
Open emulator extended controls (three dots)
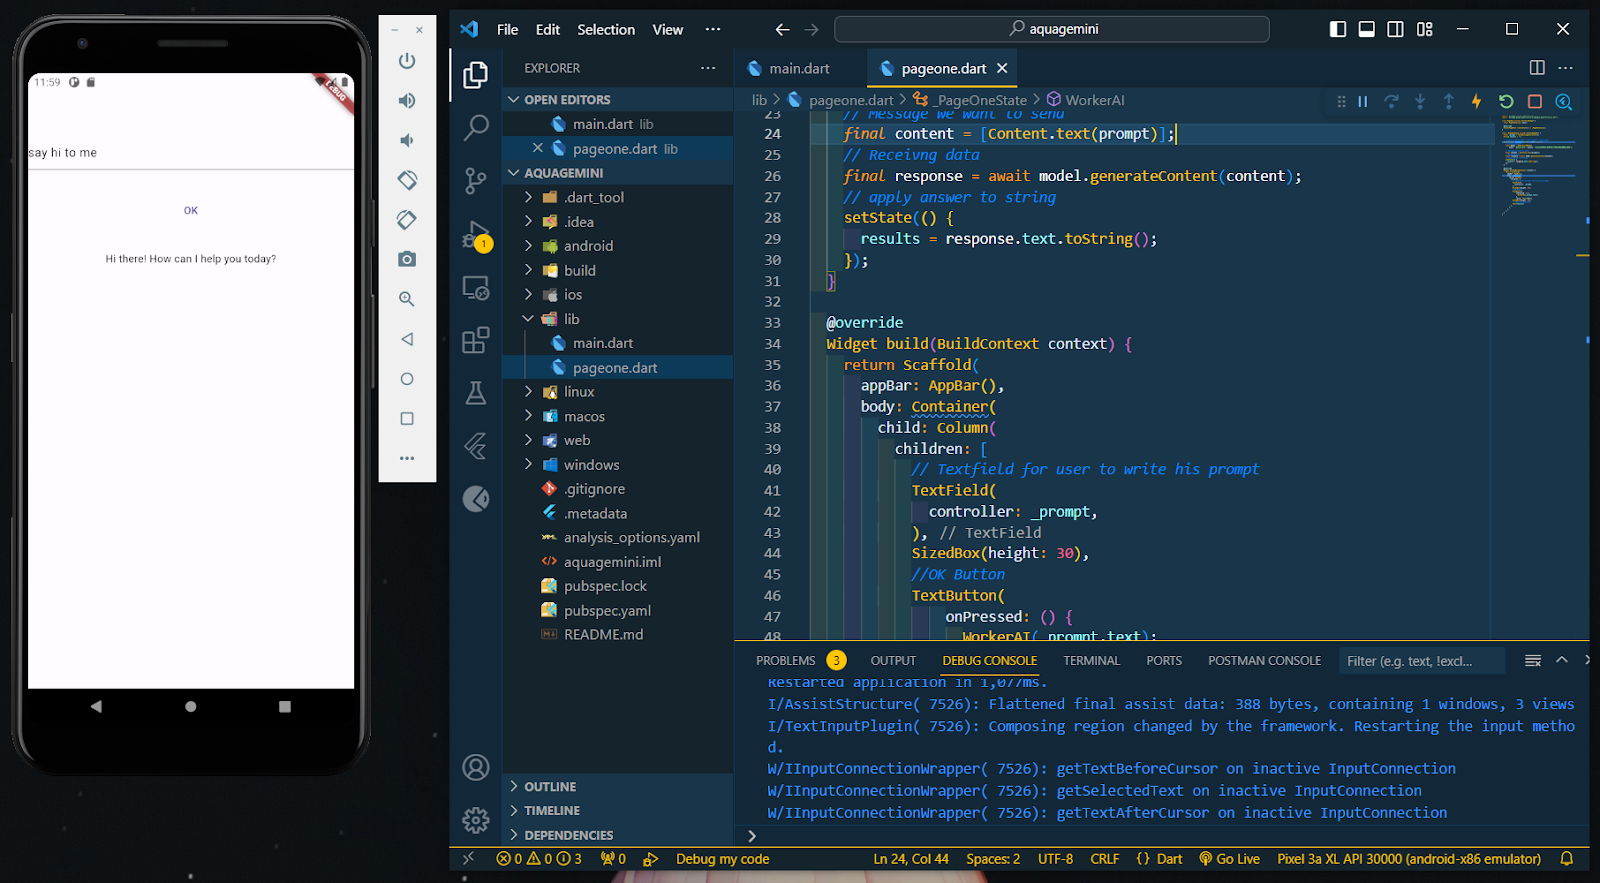coord(407,458)
